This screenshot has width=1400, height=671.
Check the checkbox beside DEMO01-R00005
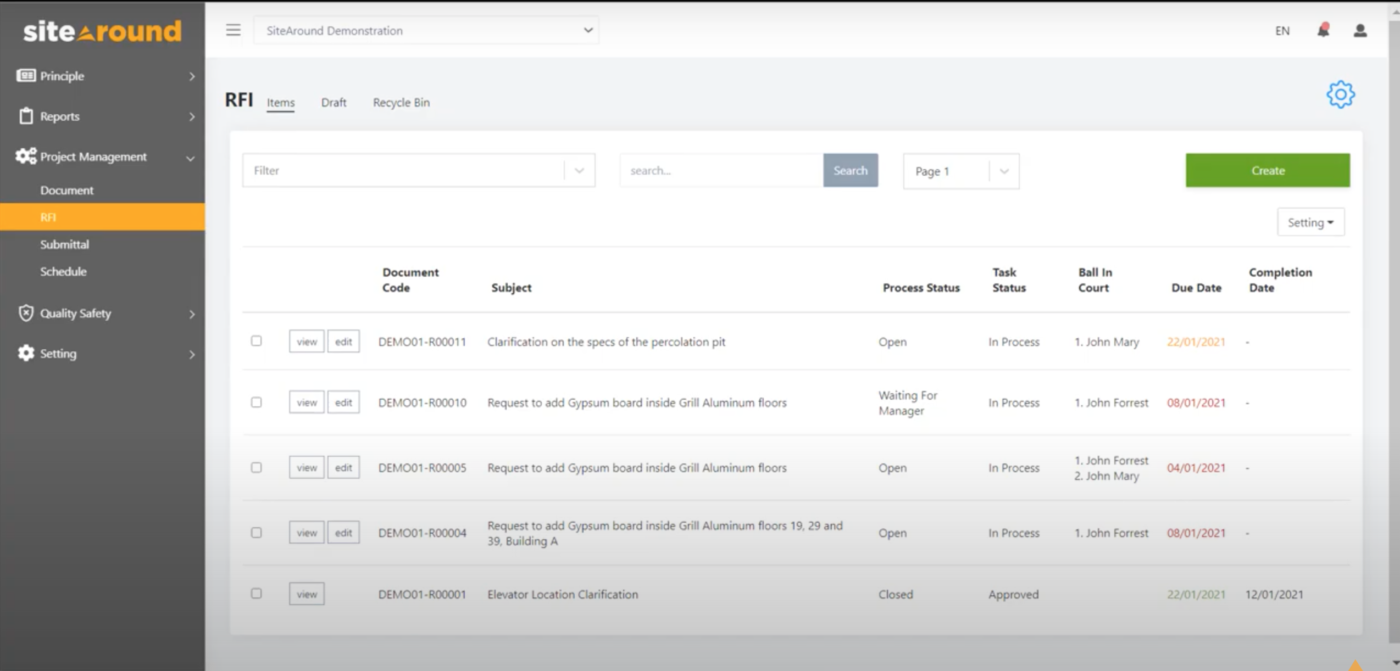coord(256,467)
